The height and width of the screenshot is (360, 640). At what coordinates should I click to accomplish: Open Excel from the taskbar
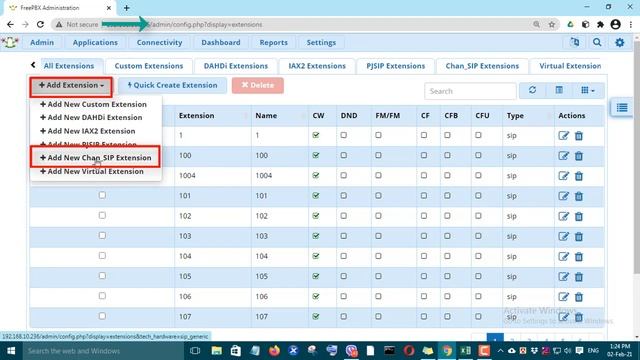[x=465, y=351]
